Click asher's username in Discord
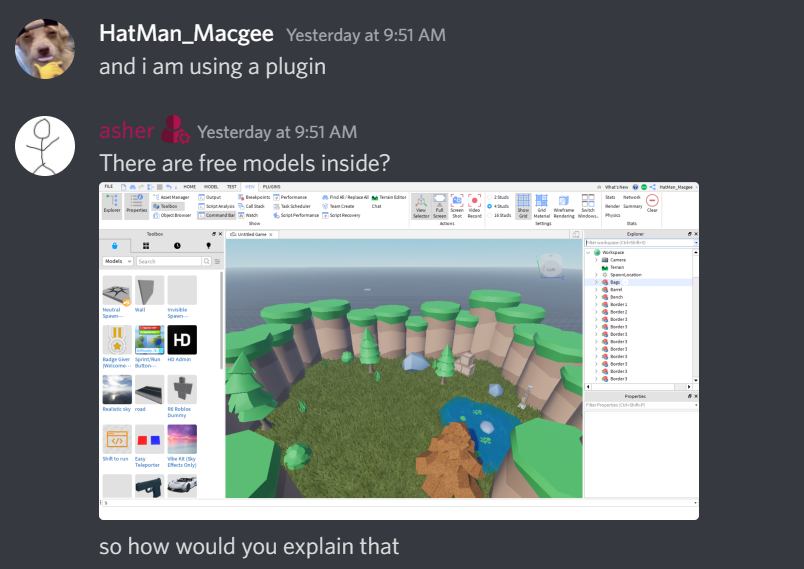This screenshot has height=569, width=804. [x=127, y=131]
